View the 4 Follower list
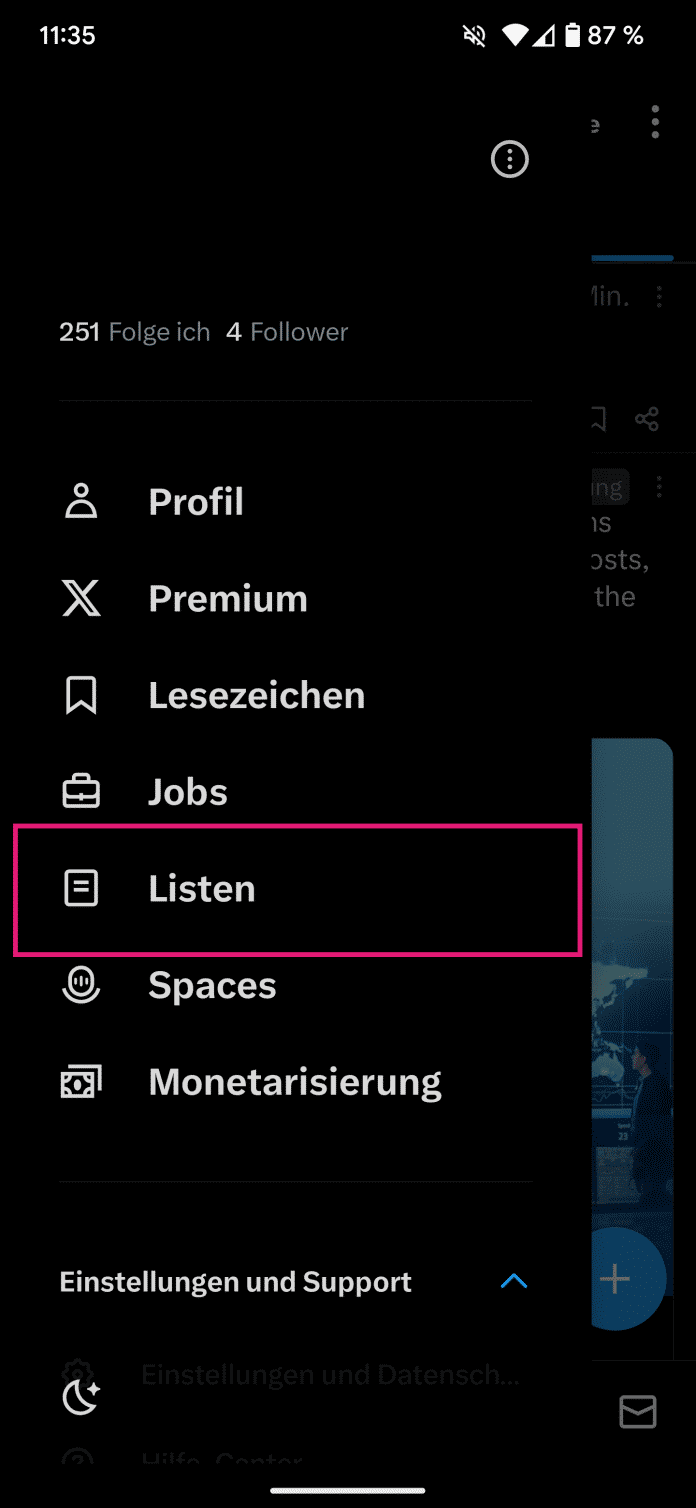 pyautogui.click(x=287, y=332)
